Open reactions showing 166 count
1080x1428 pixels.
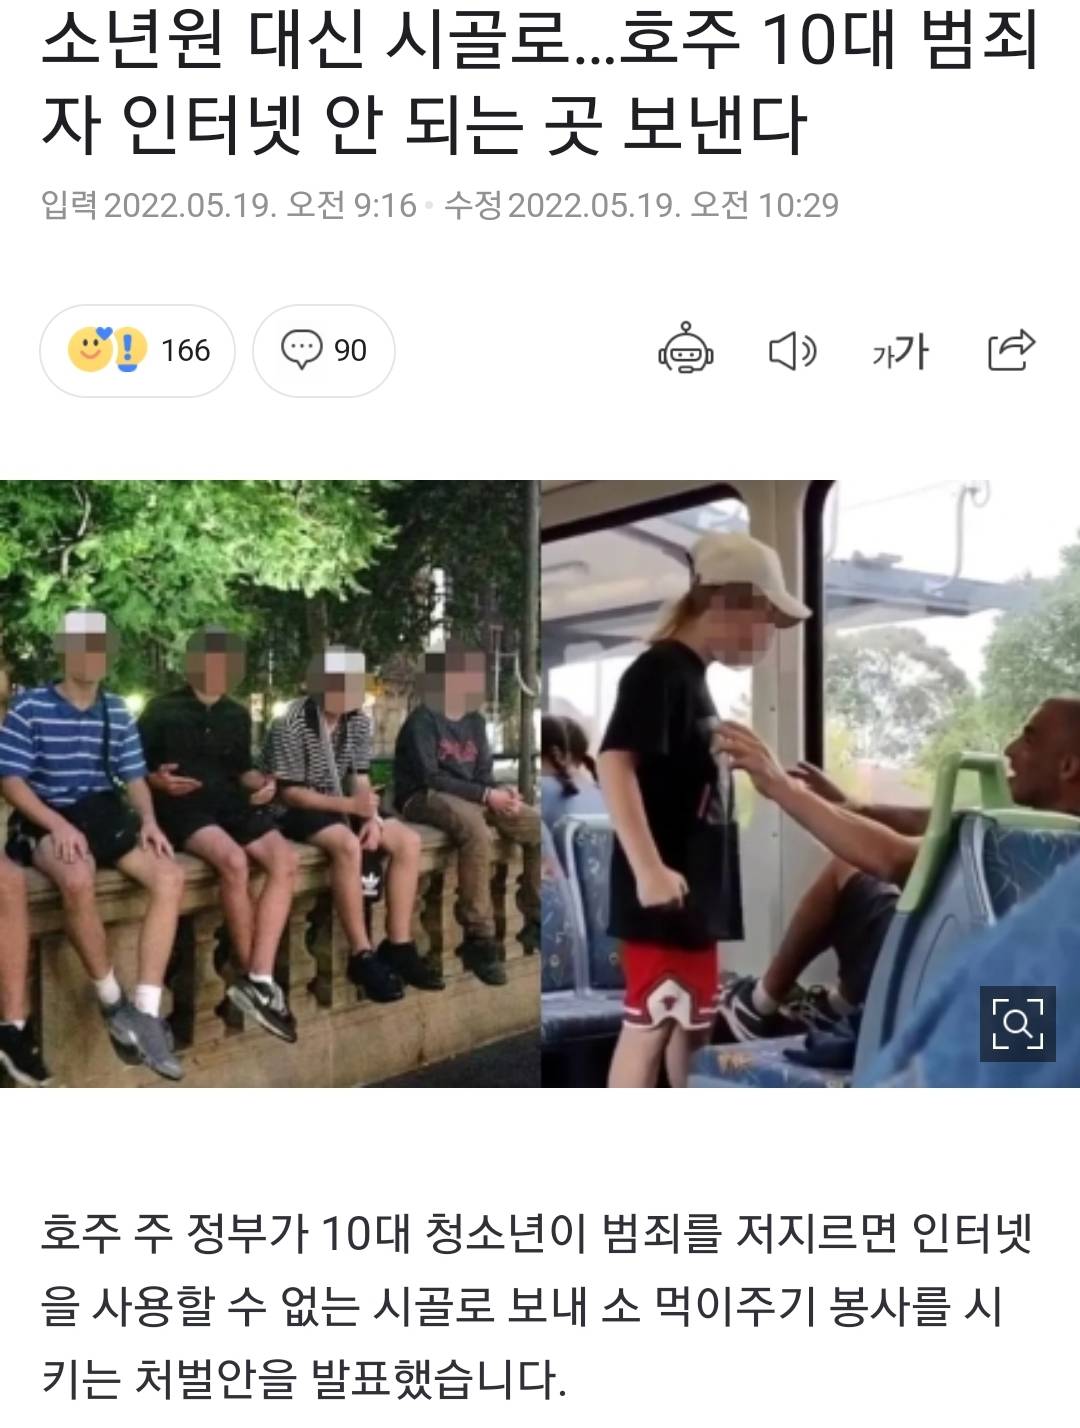pyautogui.click(x=137, y=350)
